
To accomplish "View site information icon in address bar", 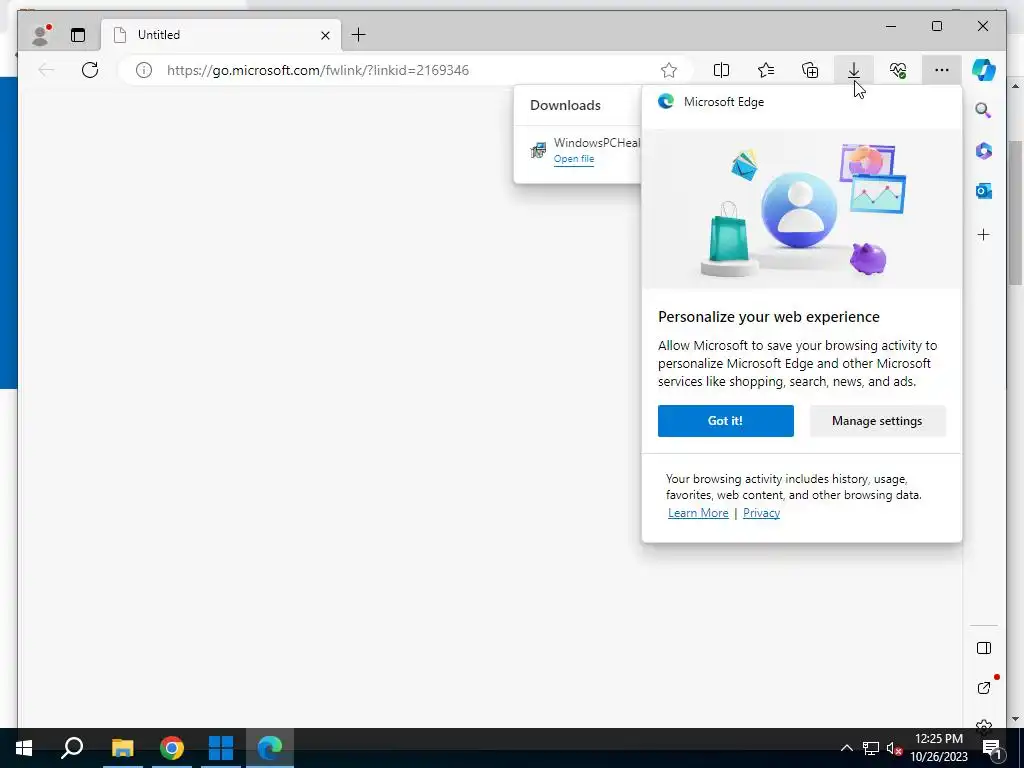I will pyautogui.click(x=144, y=70).
